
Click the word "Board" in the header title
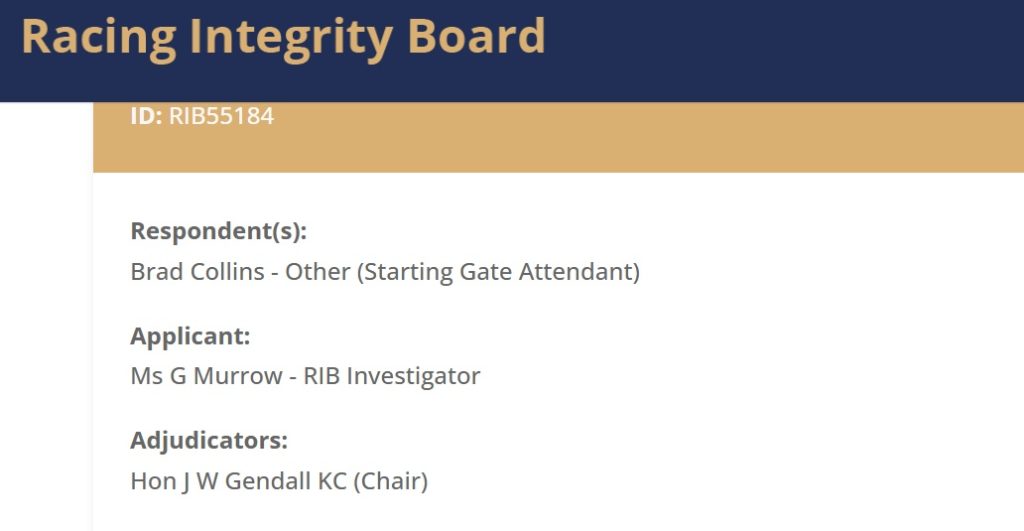coord(476,35)
